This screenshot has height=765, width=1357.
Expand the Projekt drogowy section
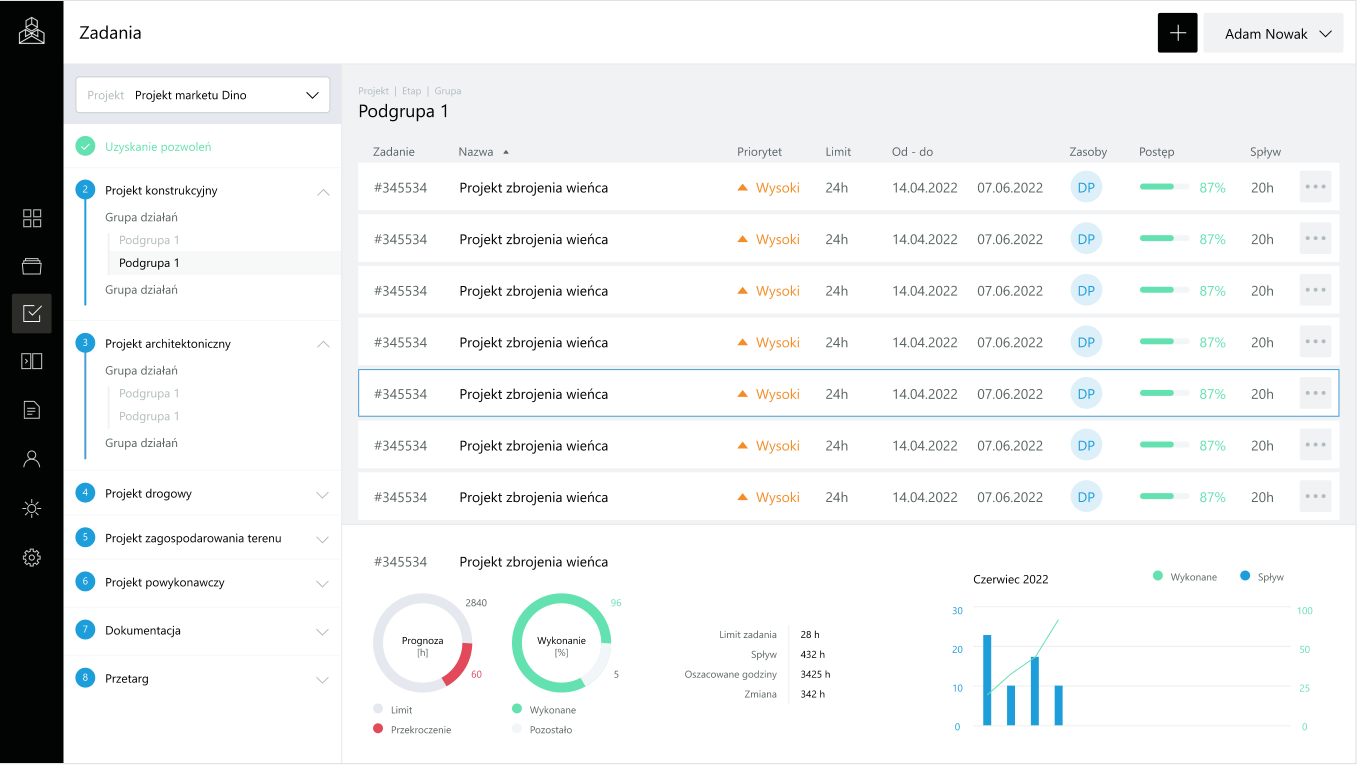322,494
